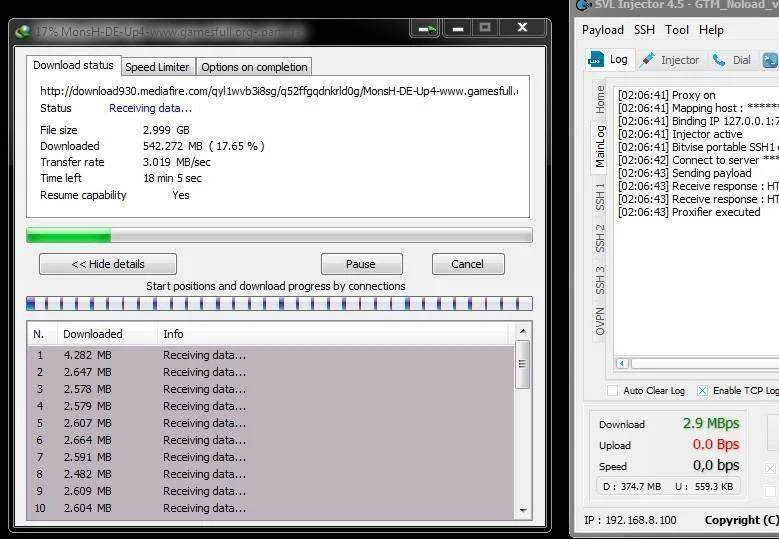The image size is (779, 539).
Task: Enable the Auto Clear Log checkbox
Action: [x=613, y=390]
